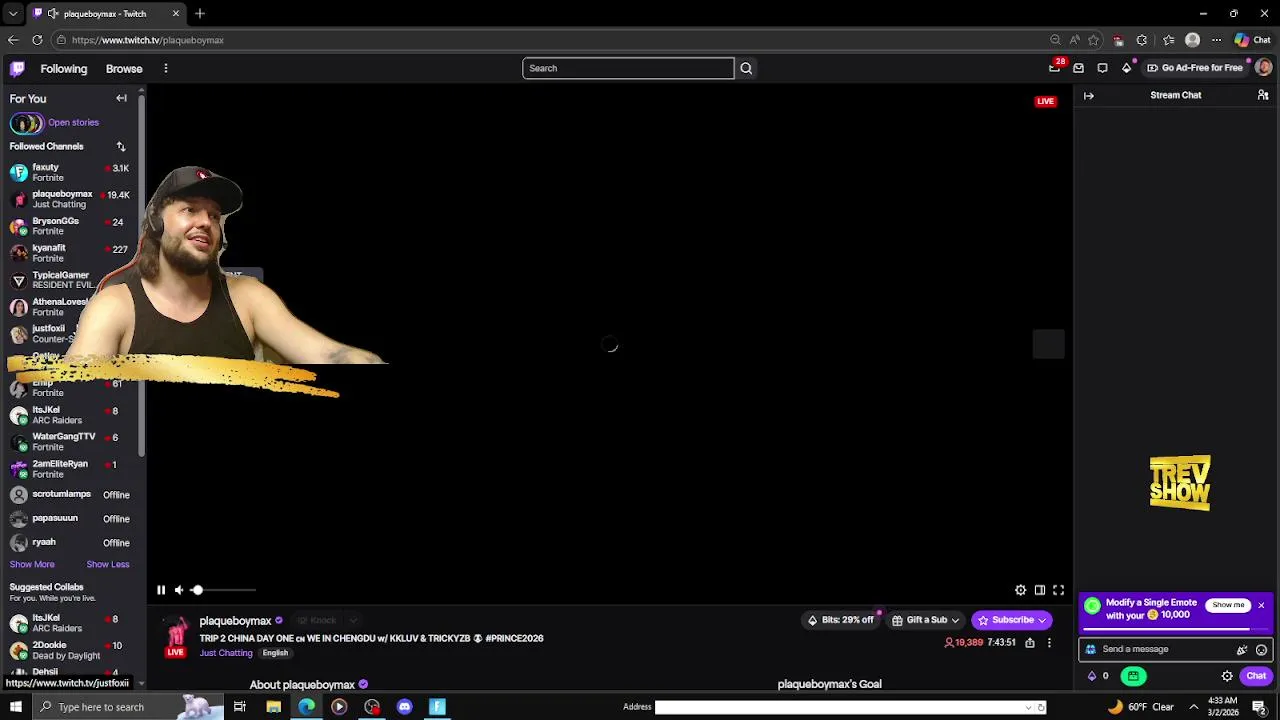Screen dimensions: 1280x720
Task: Click the taskbar search box
Action: (x=130, y=707)
